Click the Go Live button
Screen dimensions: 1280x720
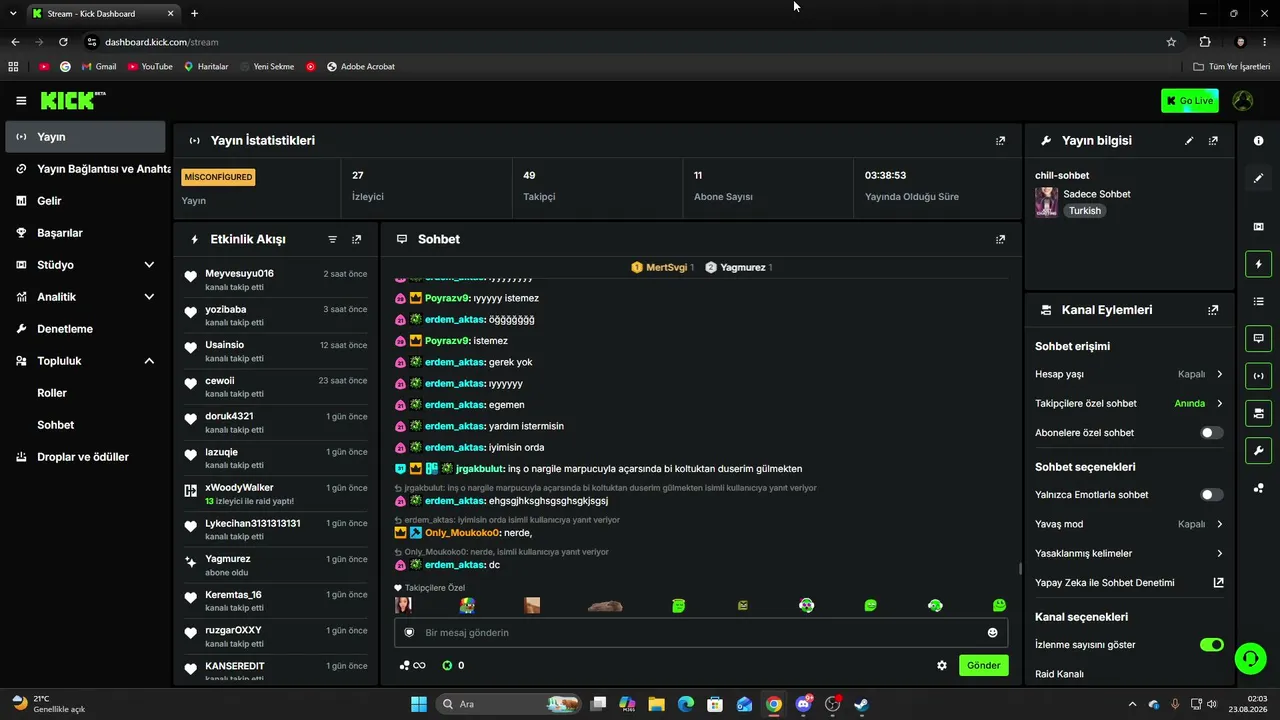(1190, 101)
